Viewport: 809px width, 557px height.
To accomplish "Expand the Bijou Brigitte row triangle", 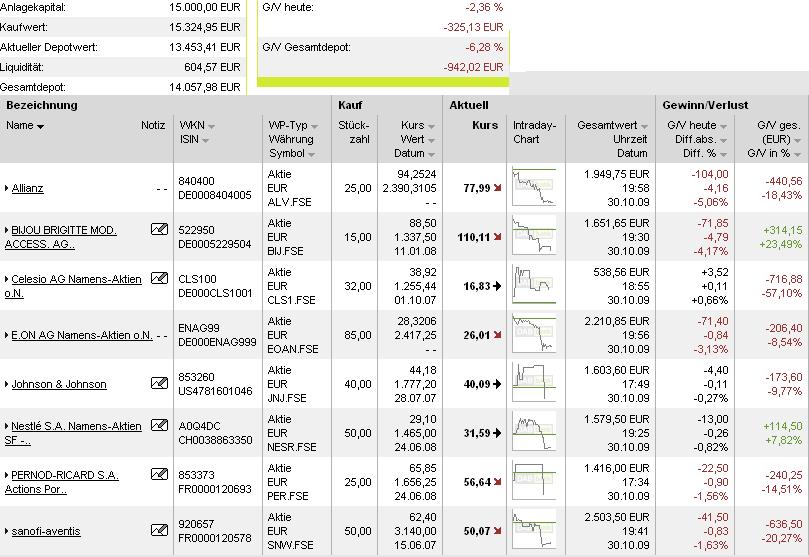I will (7, 230).
